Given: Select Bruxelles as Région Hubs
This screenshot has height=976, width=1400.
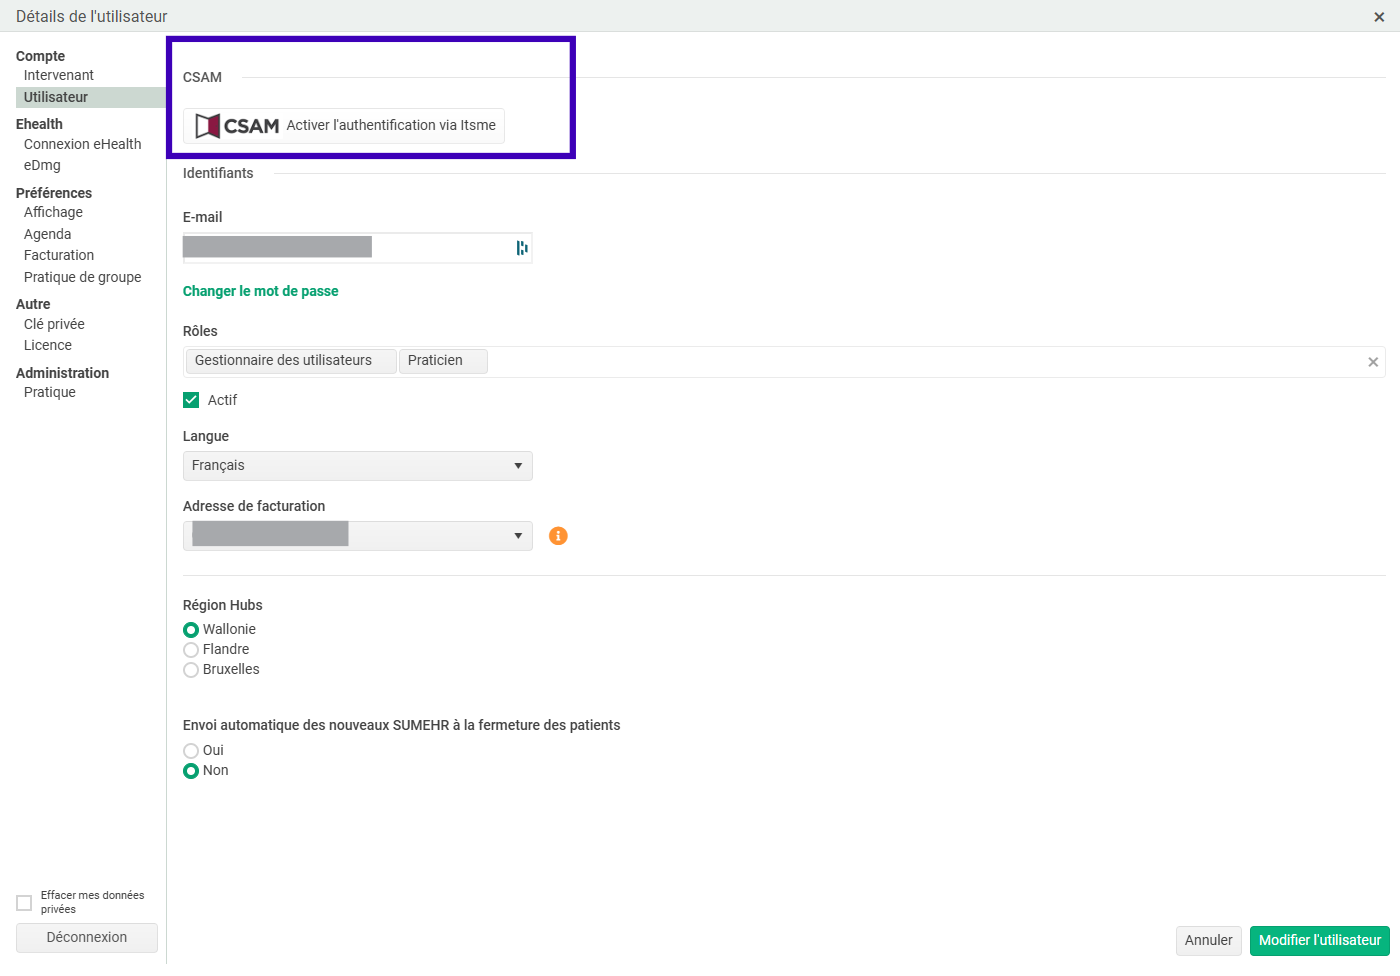Looking at the screenshot, I should pos(191,670).
